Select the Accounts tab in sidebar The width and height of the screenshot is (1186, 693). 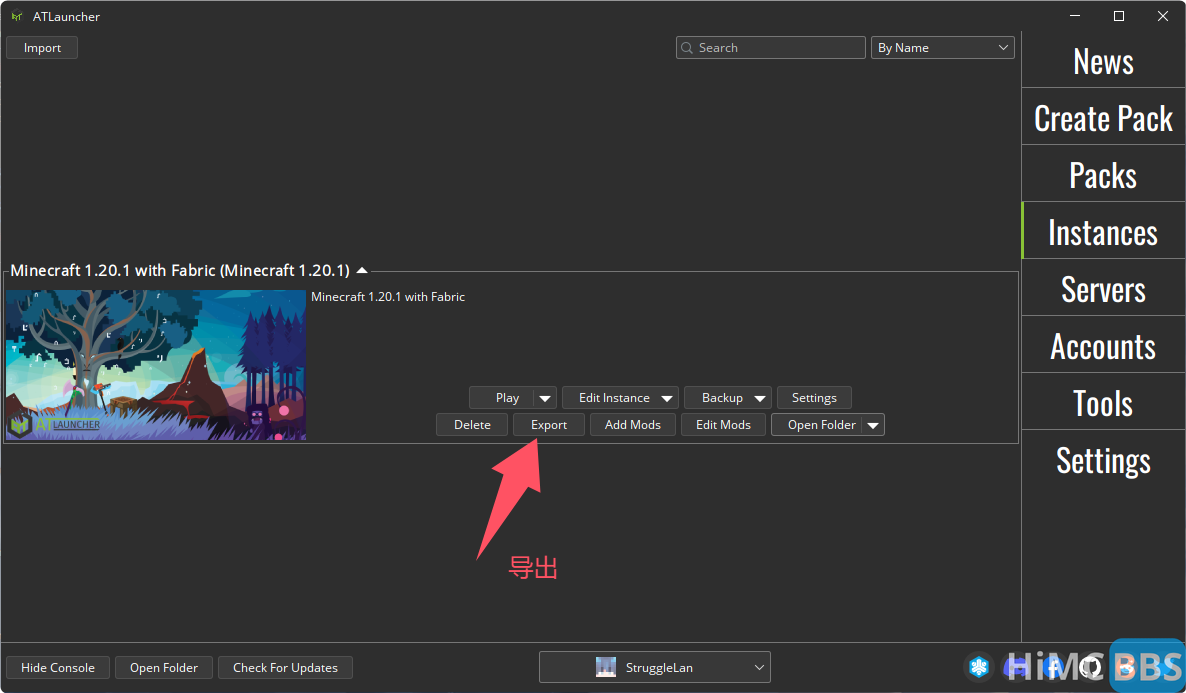tap(1103, 347)
